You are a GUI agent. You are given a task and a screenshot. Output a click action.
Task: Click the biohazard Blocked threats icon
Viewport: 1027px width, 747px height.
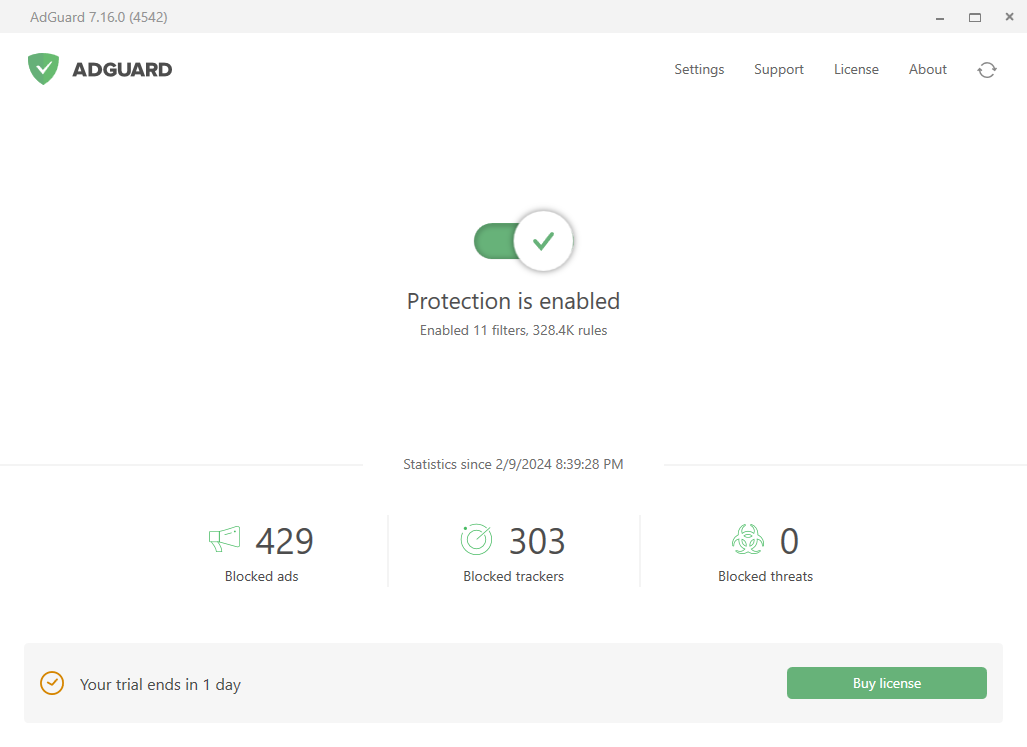748,539
